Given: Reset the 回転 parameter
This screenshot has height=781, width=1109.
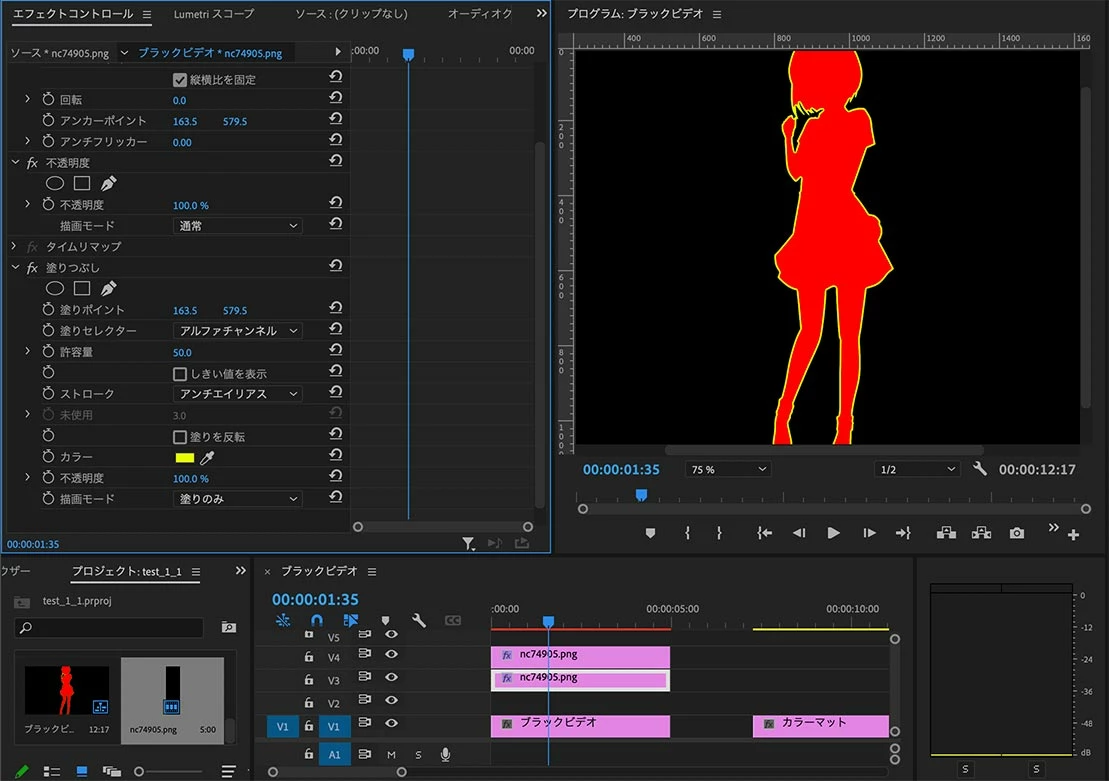Looking at the screenshot, I should [x=336, y=99].
